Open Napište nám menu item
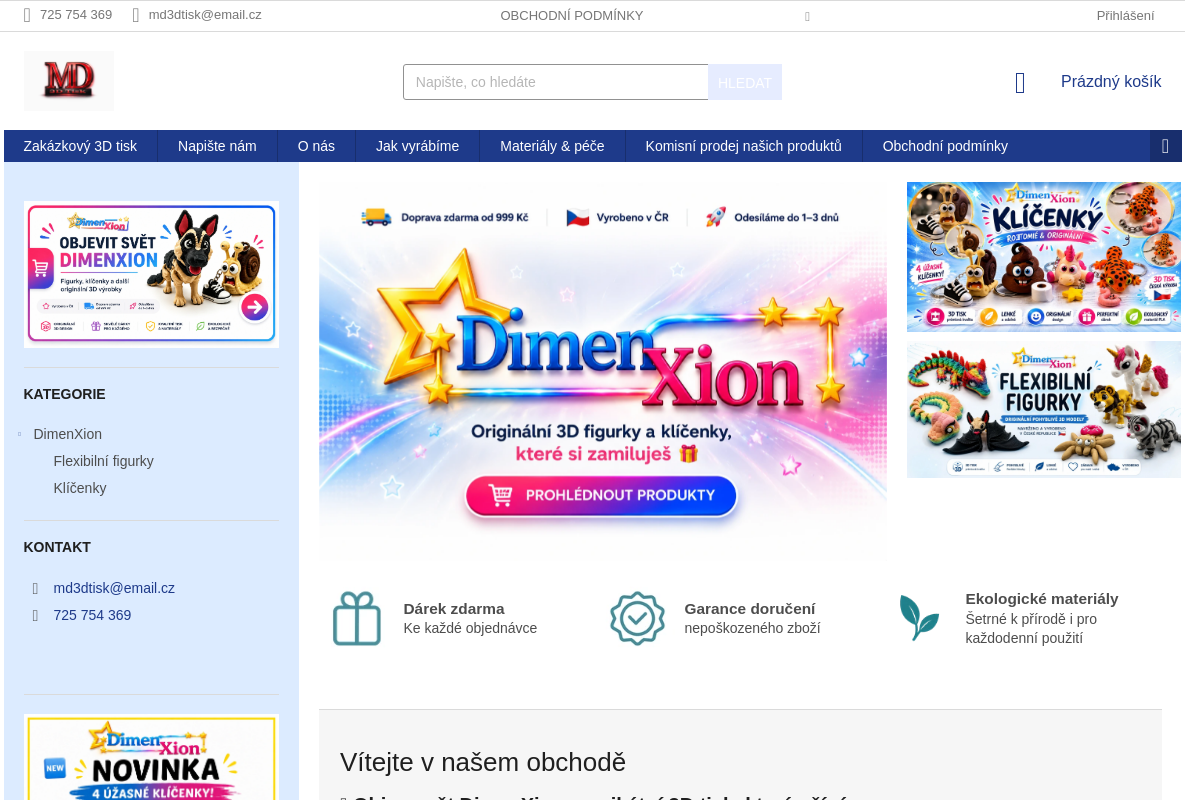Viewport: 1200px width, 800px height. [x=217, y=146]
